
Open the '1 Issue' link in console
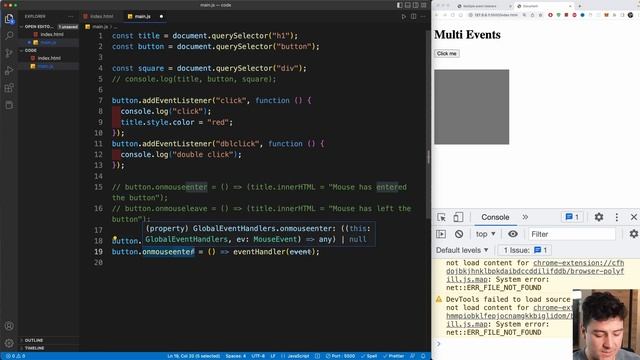point(524,250)
